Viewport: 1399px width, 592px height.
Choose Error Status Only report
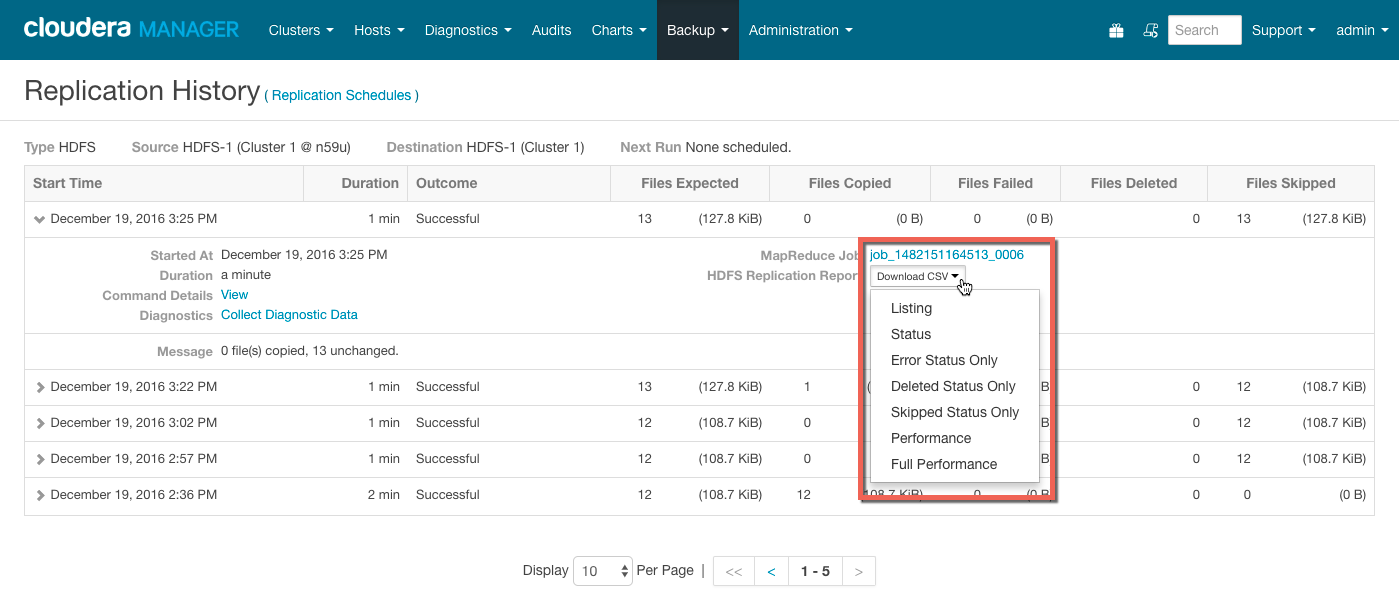pyautogui.click(x=944, y=360)
